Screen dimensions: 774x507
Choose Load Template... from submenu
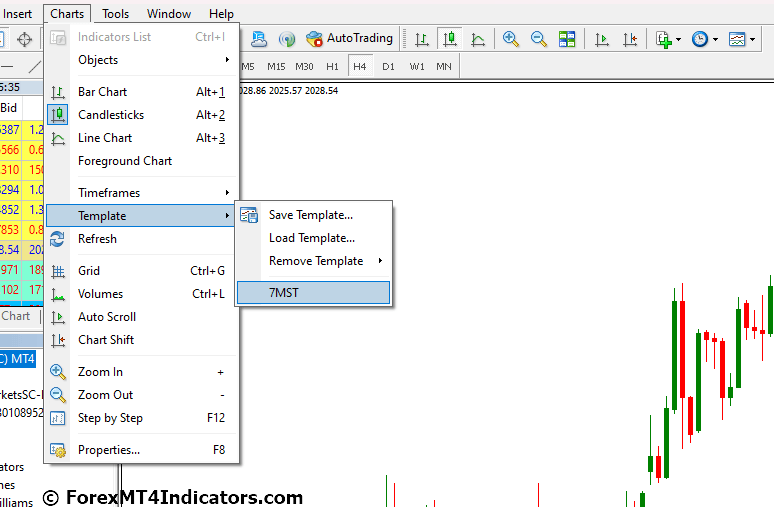coord(311,238)
